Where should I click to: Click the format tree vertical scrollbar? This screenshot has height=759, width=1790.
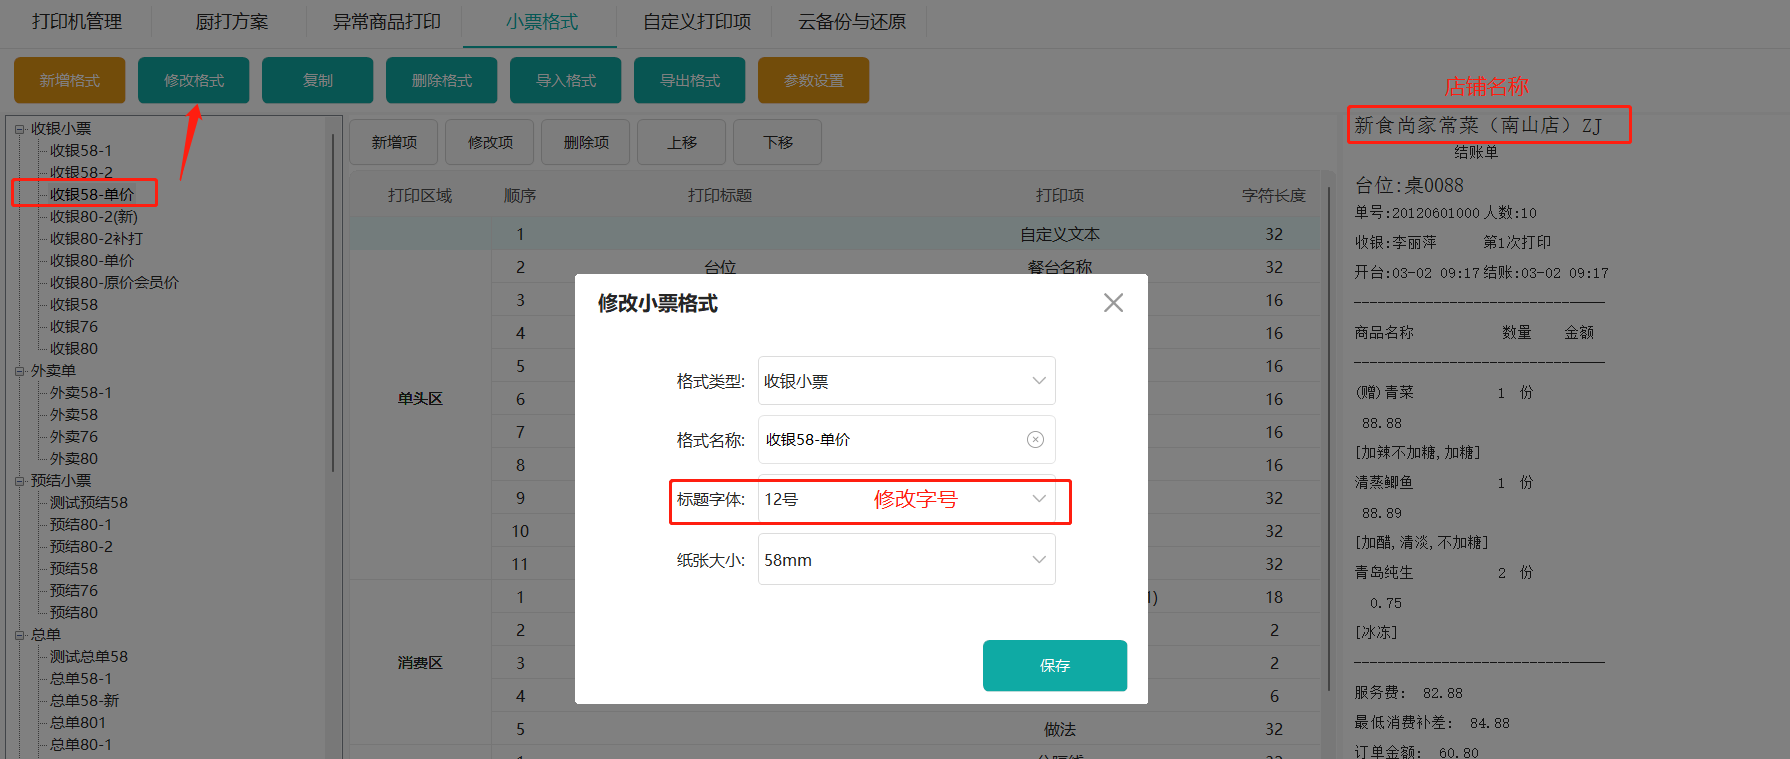(332, 303)
